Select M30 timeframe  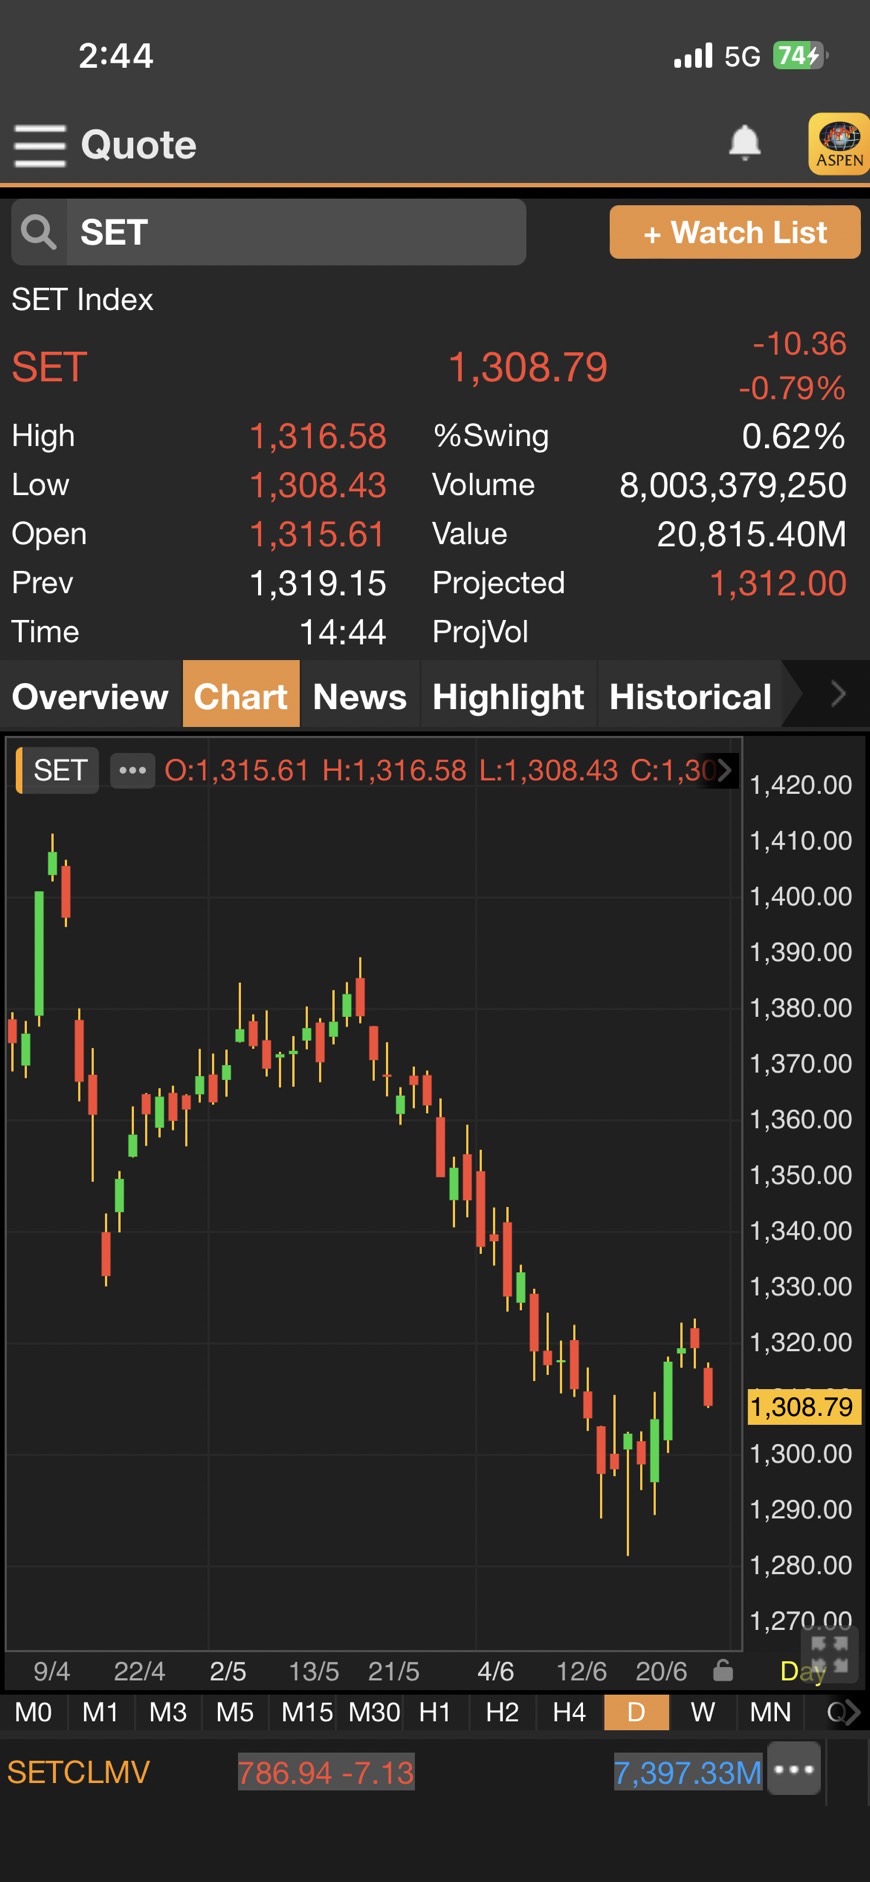point(374,1712)
